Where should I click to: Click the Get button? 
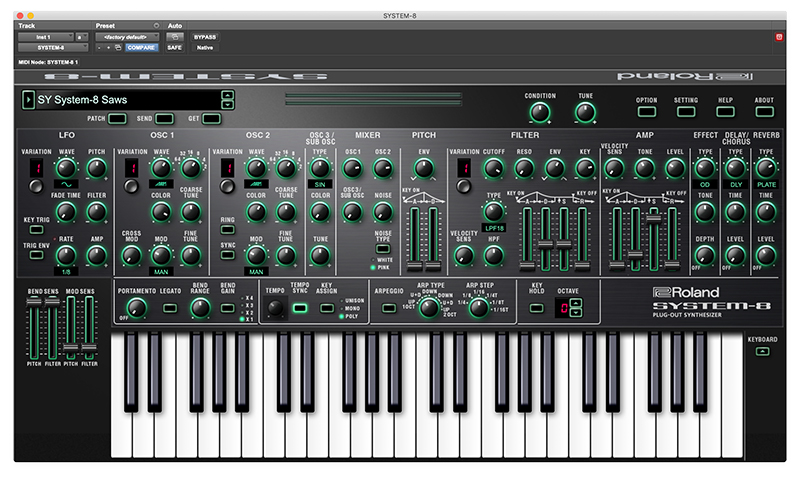(211, 119)
